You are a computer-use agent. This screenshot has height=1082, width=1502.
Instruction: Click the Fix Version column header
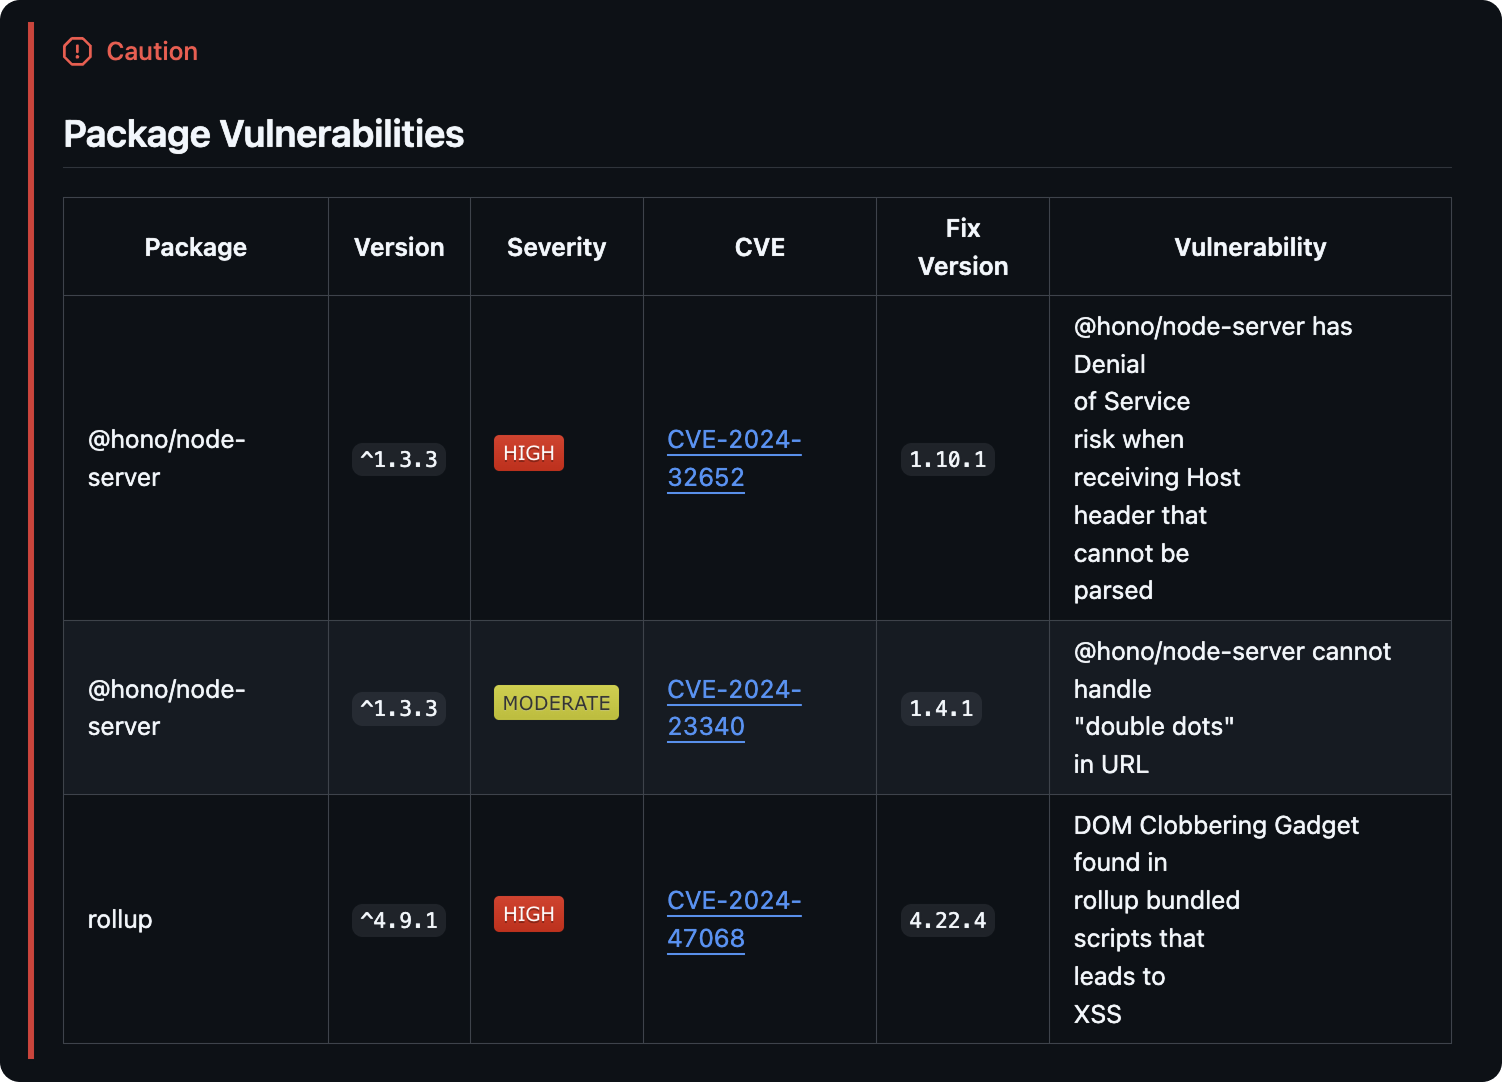(962, 247)
